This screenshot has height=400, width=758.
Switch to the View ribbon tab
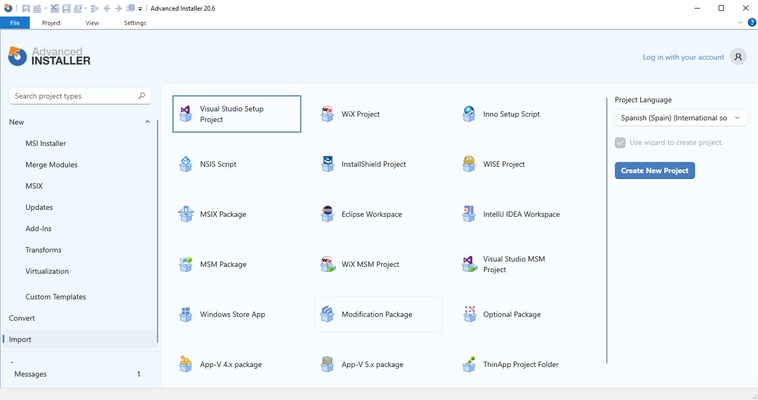tap(92, 23)
